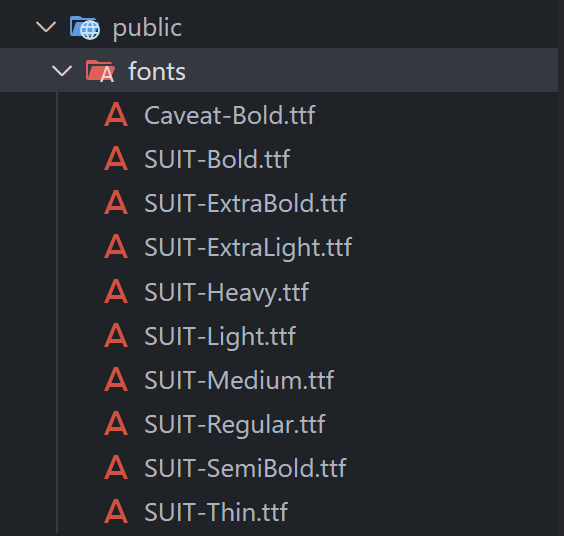Open SUIT-Thin.ttf file
564x536 pixels.
tap(216, 512)
